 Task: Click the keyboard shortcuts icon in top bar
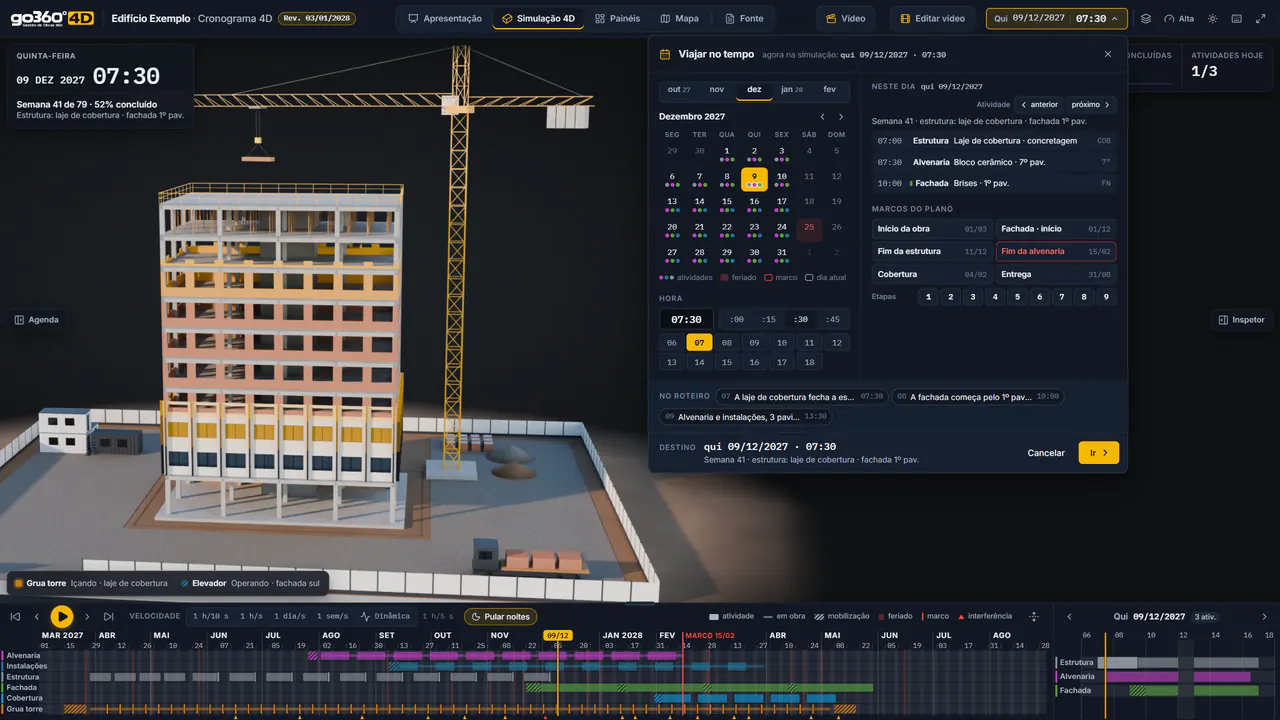(x=1237, y=19)
